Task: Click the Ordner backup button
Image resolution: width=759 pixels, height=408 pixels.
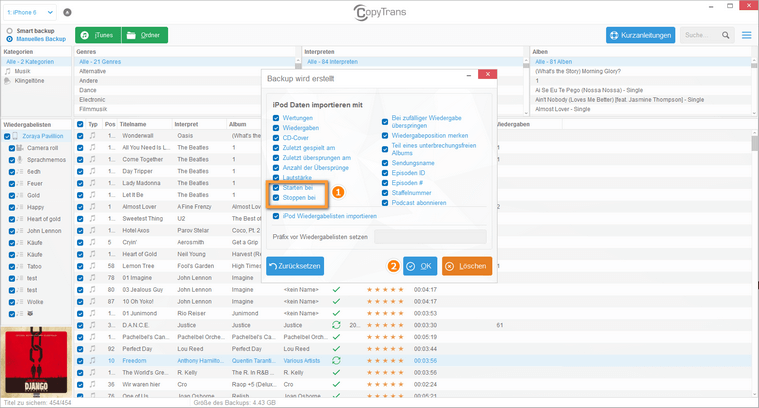Action: tap(145, 35)
